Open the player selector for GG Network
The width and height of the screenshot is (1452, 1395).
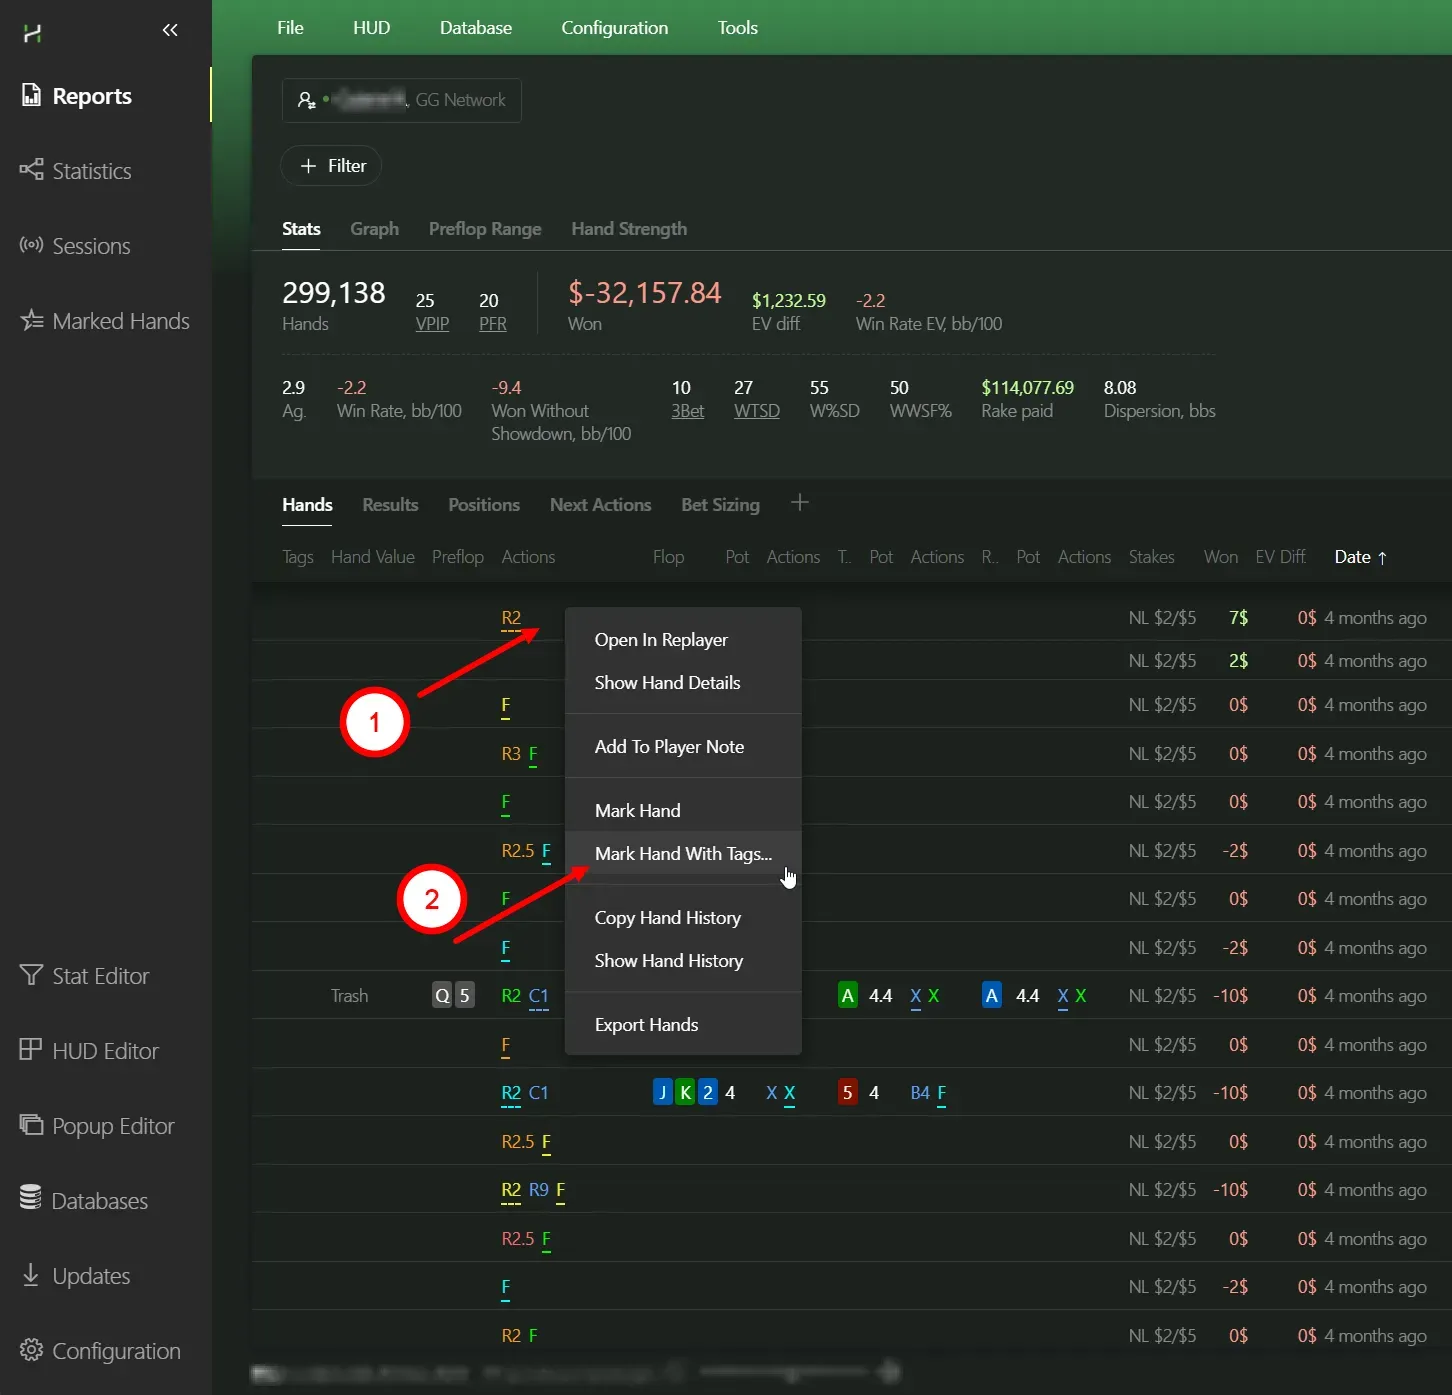401,100
